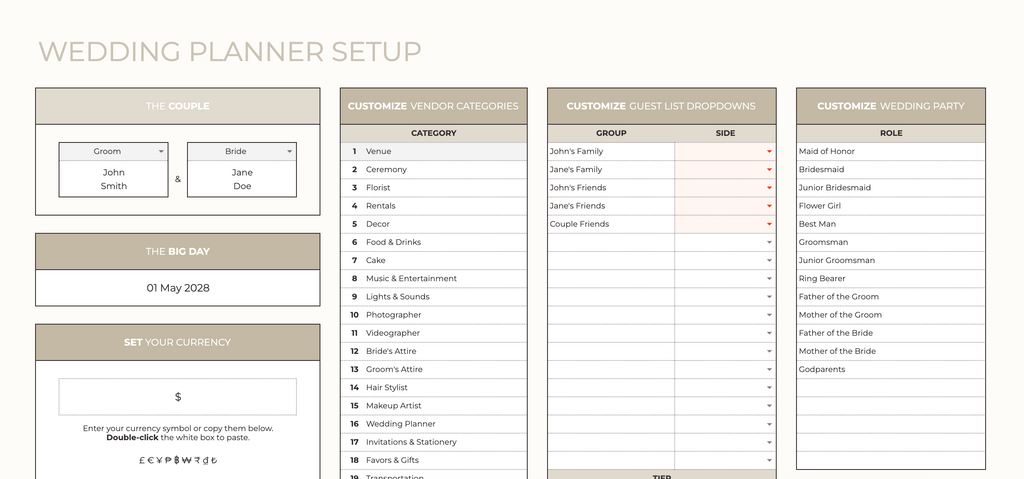Image resolution: width=1024 pixels, height=479 pixels.
Task: Select the Best Man role cell
Action: [891, 224]
